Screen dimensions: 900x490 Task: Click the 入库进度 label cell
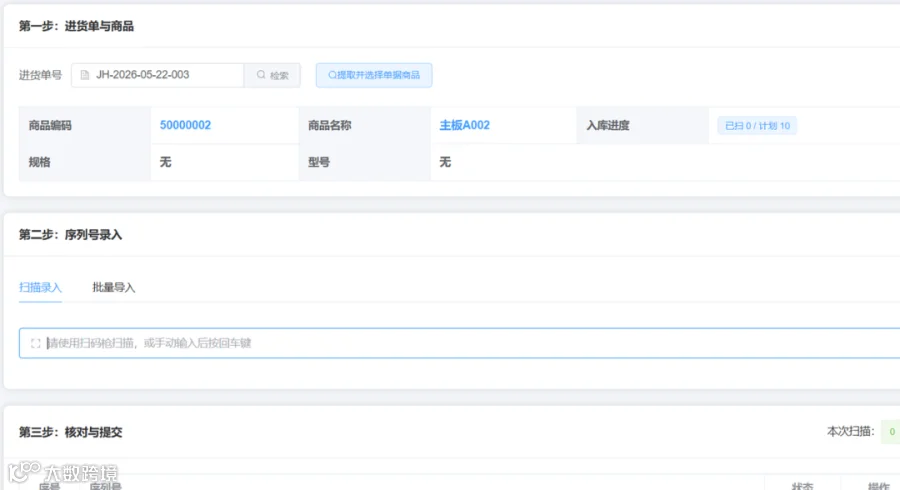click(643, 125)
